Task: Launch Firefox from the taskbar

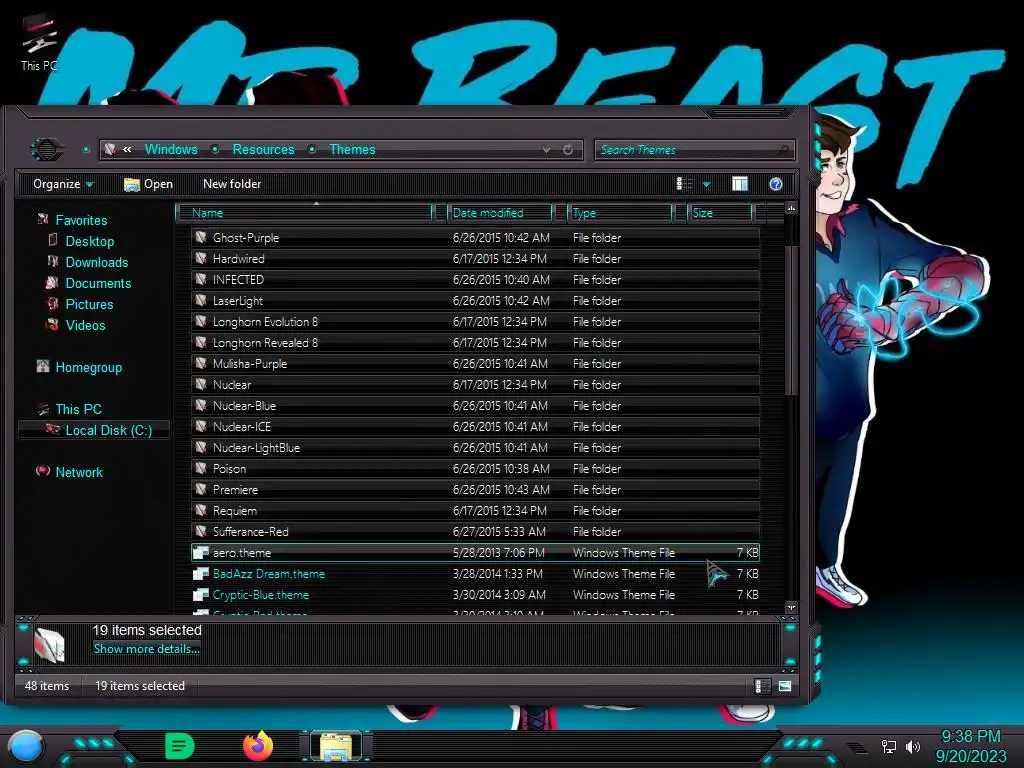Action: point(258,746)
